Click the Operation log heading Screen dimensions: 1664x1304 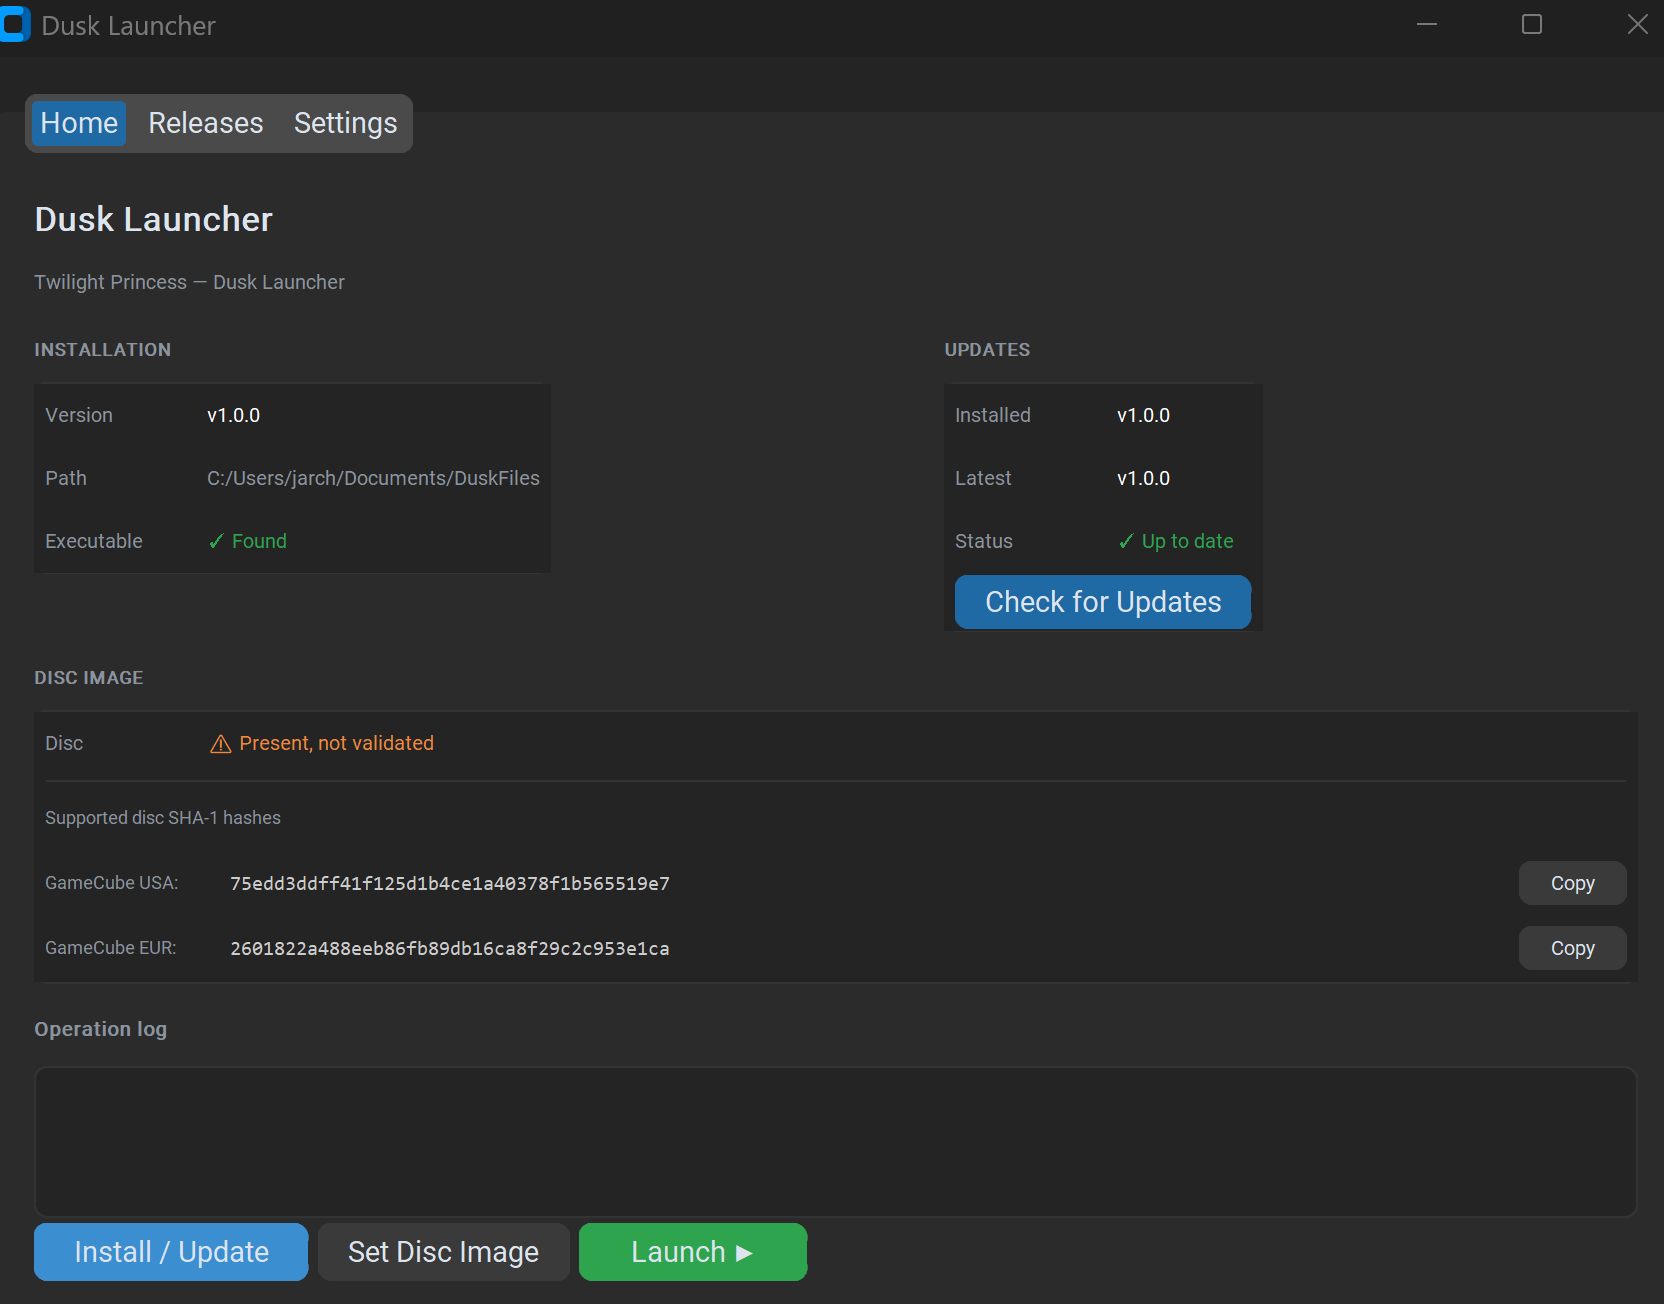[100, 1029]
